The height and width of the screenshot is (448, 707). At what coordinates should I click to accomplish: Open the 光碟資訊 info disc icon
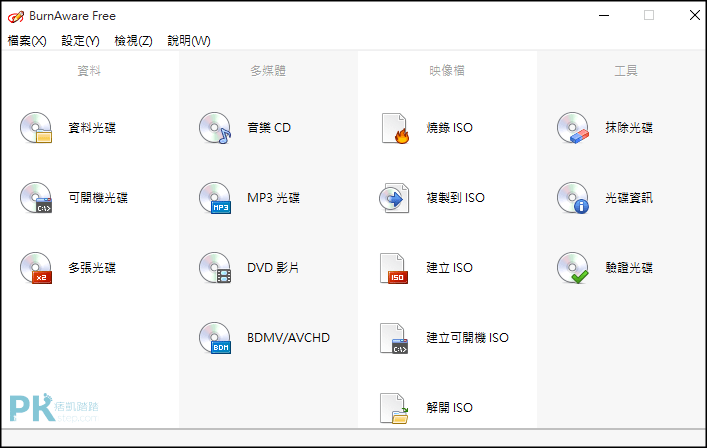coord(573,198)
